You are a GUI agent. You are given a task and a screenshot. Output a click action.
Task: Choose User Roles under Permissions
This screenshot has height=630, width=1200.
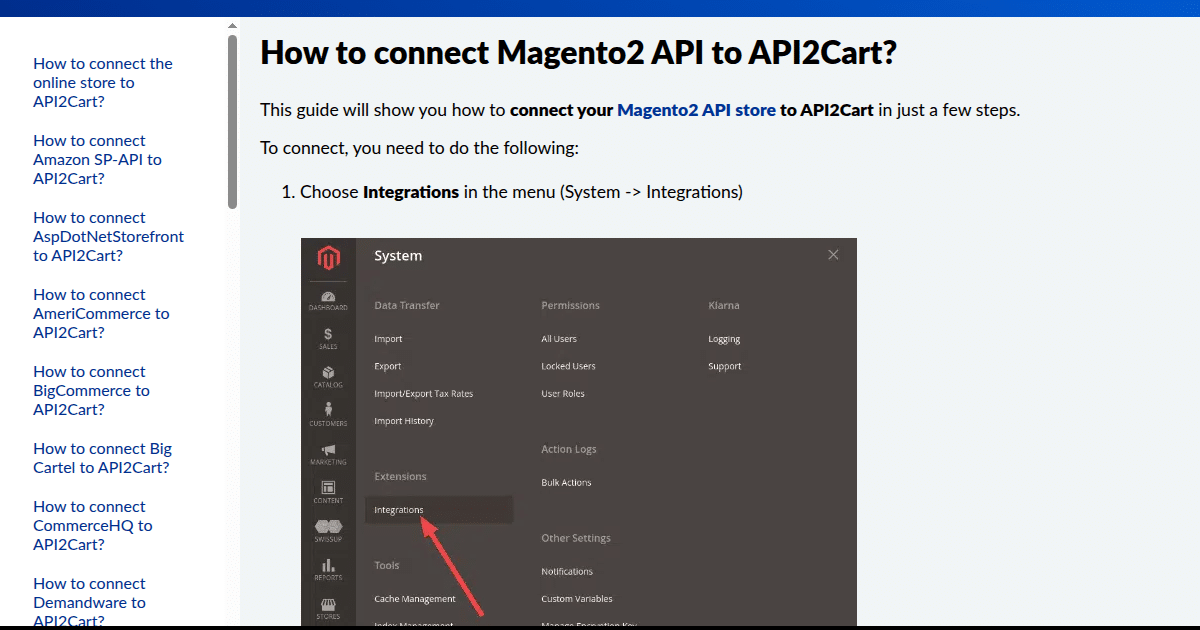[x=563, y=394]
